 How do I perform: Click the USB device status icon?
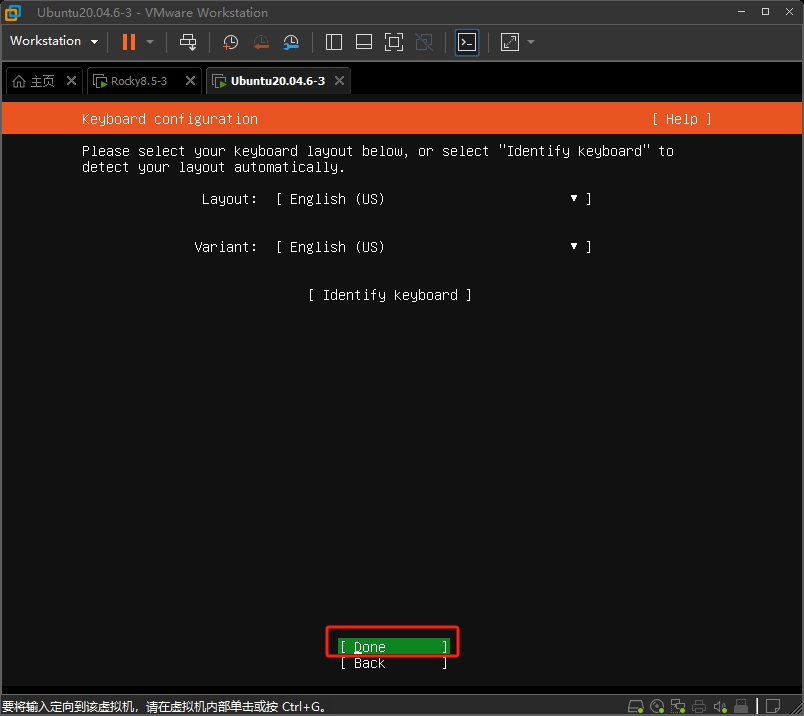point(741,707)
